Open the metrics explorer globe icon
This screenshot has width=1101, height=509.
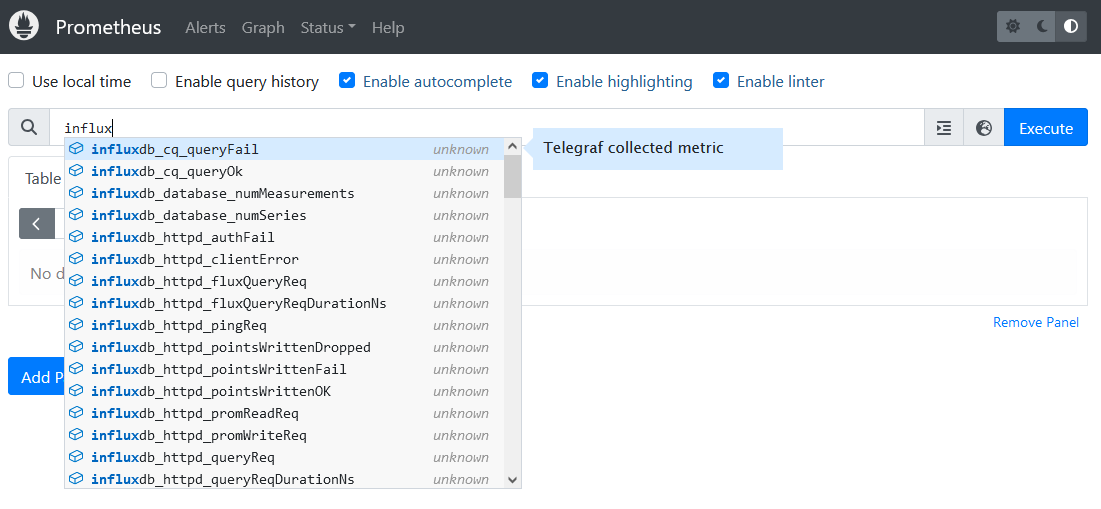984,128
